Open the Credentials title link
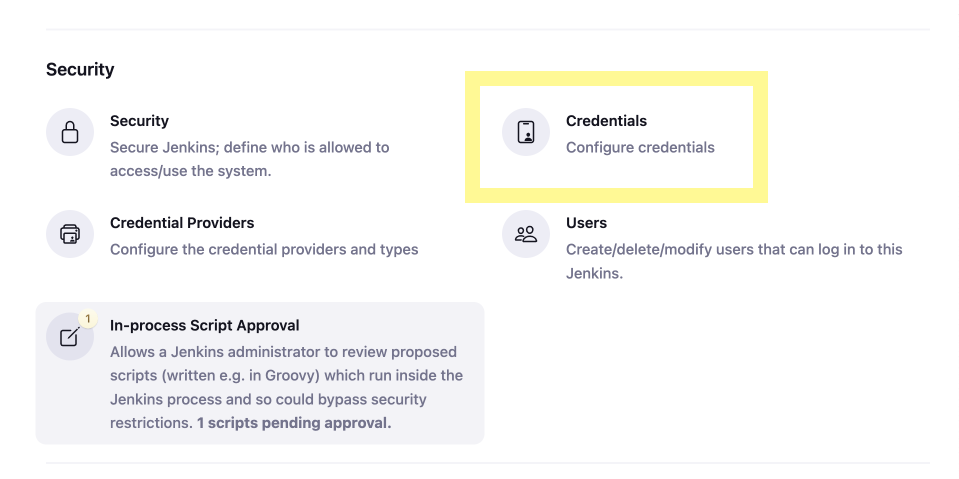 click(606, 121)
